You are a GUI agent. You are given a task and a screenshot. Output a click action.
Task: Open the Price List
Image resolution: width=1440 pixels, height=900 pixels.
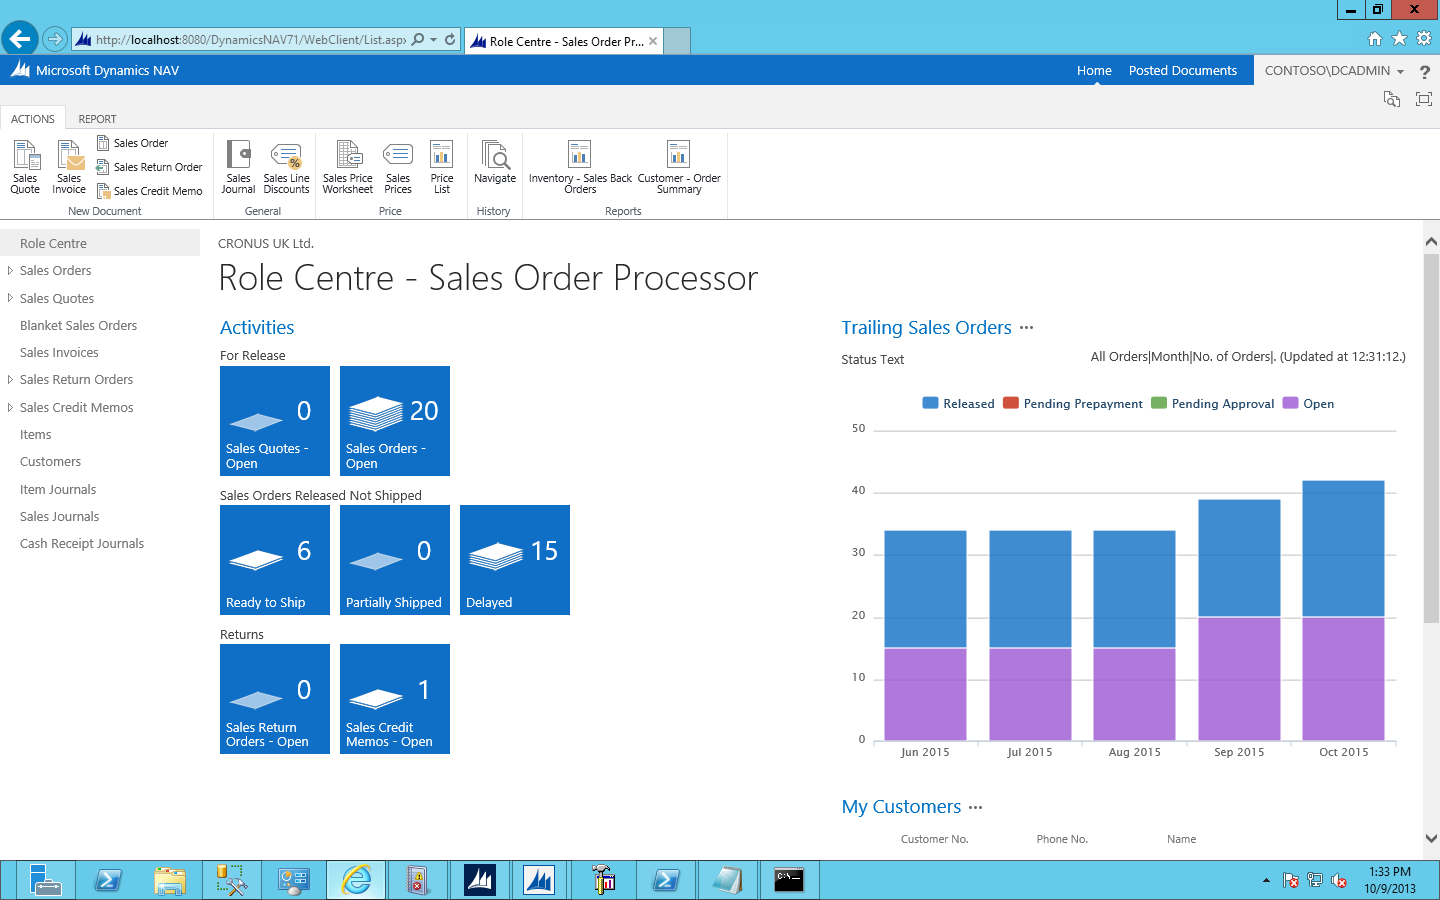click(442, 167)
